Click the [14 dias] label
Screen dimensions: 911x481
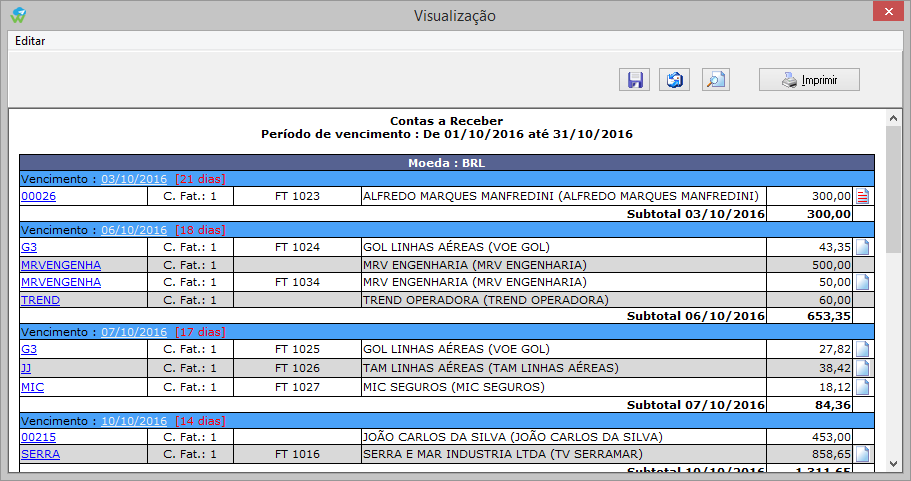[200, 421]
